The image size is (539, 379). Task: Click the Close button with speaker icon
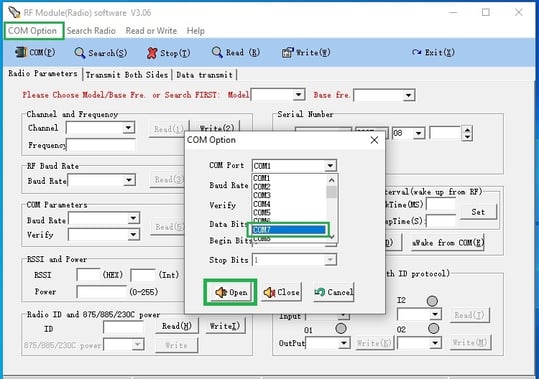tap(281, 292)
